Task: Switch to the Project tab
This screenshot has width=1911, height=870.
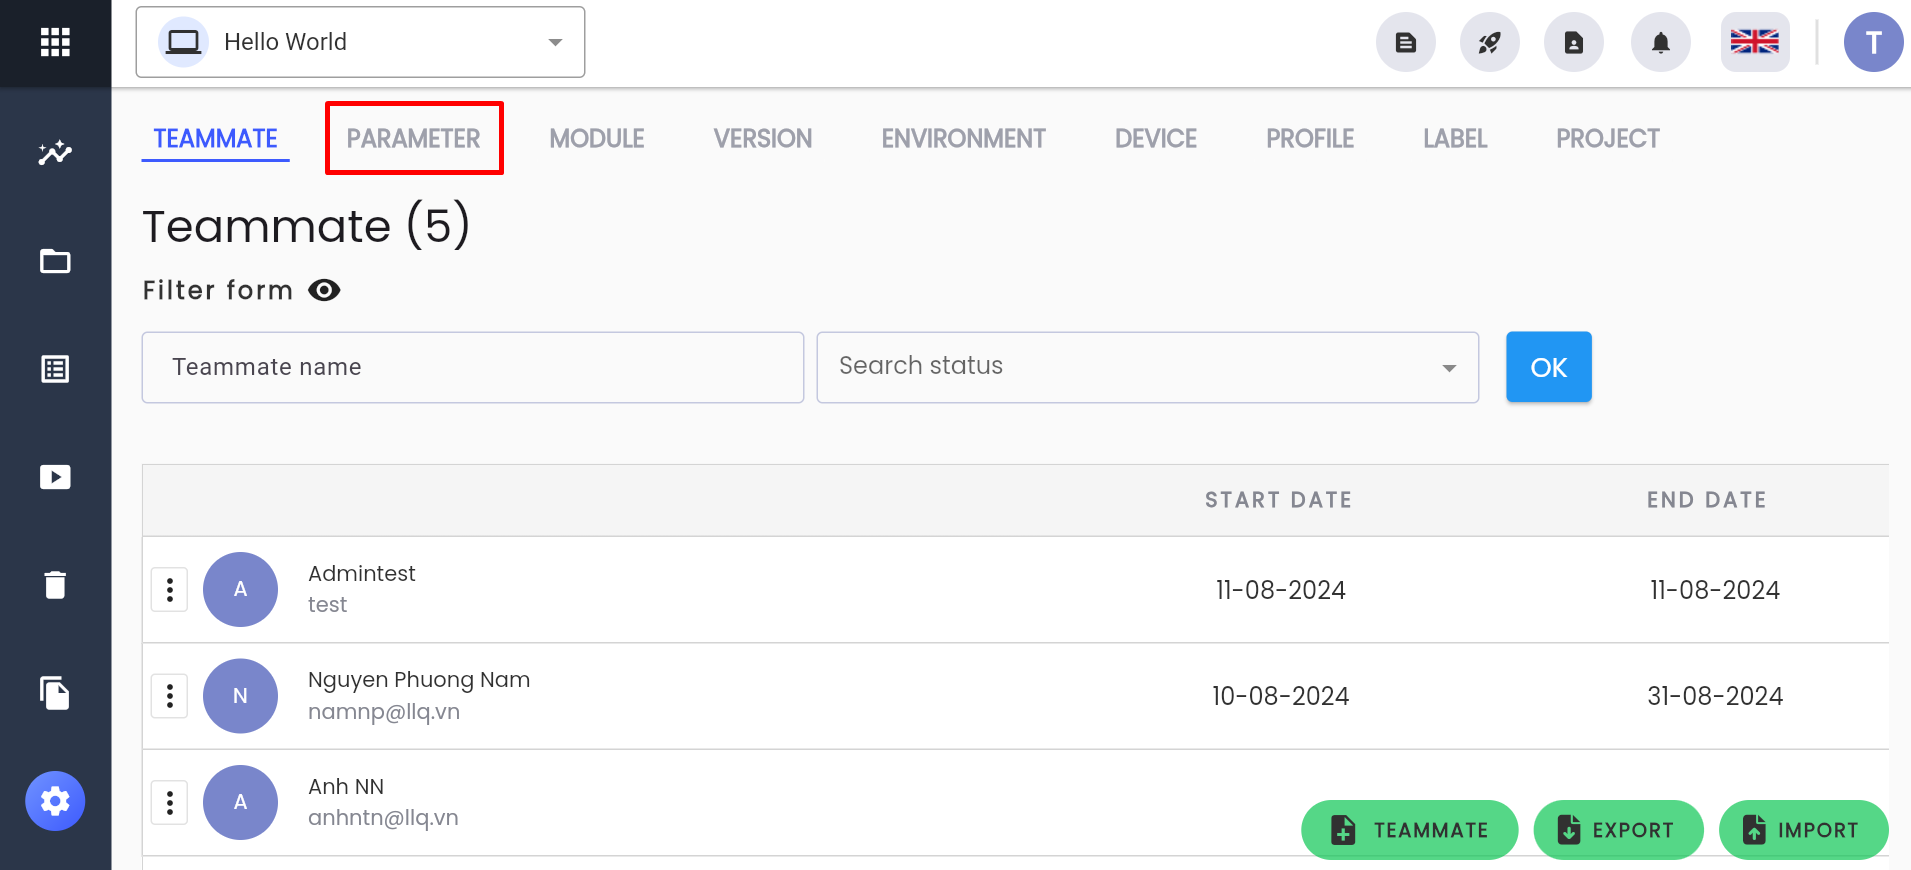Action: [1608, 139]
